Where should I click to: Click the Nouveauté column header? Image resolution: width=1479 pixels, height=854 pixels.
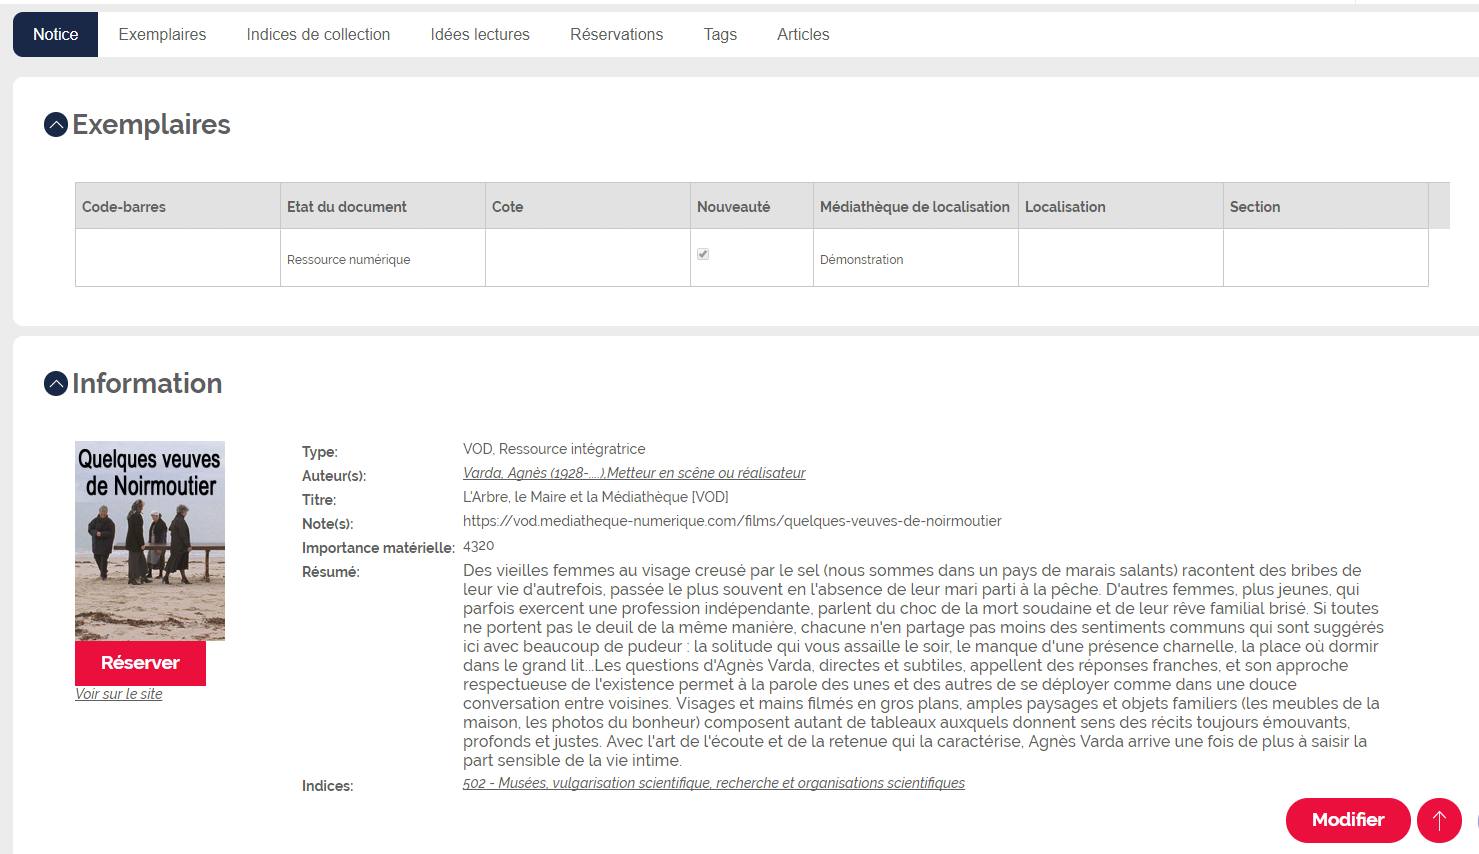click(752, 206)
